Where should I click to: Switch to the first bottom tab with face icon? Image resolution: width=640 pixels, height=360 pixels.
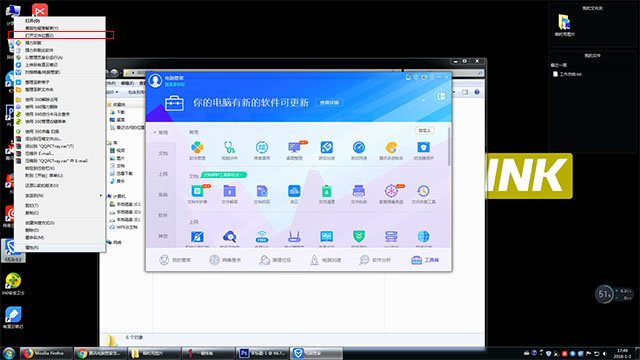[x=175, y=260]
